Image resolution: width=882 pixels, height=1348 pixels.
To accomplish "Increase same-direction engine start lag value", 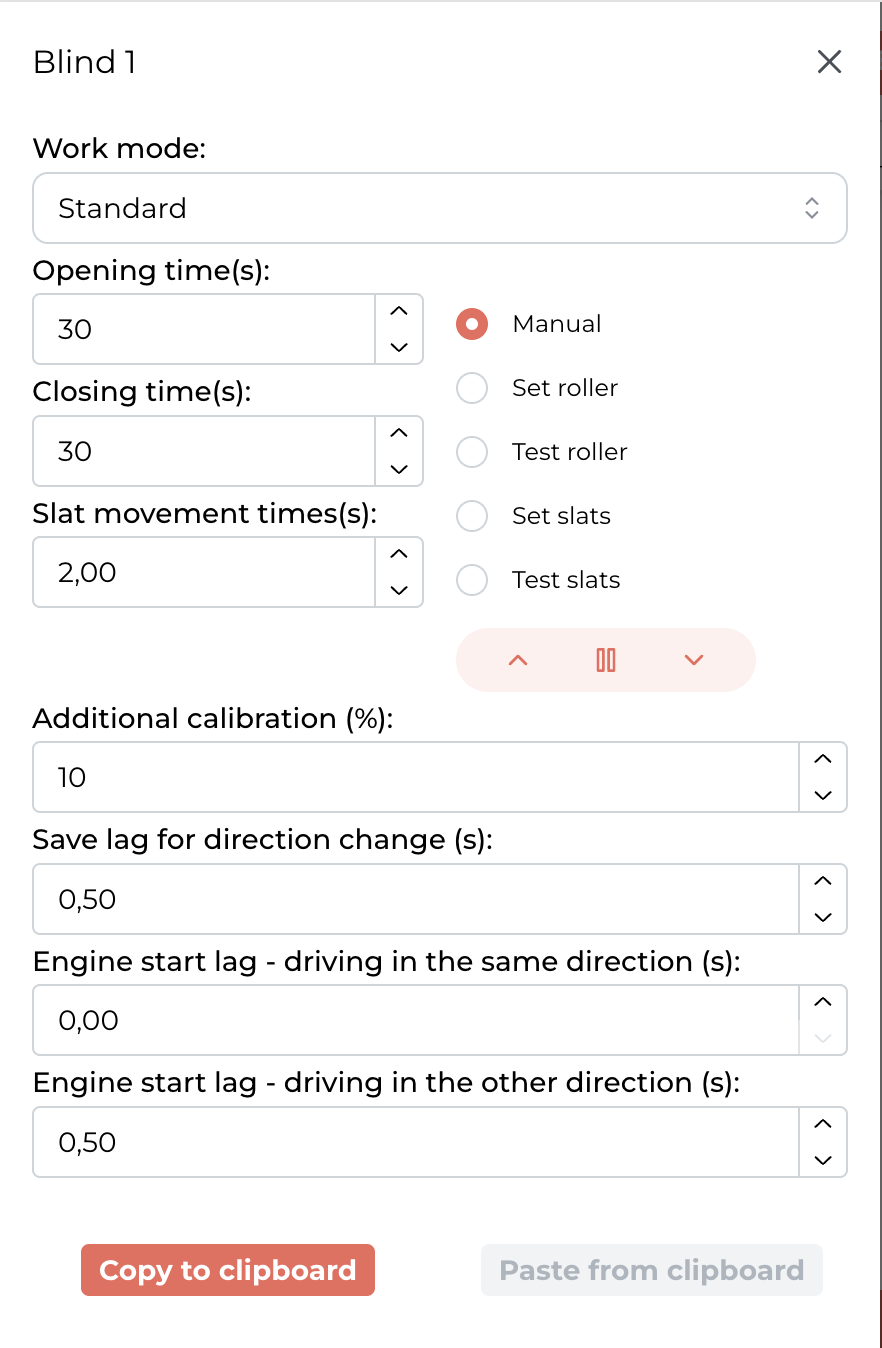I will 823,1002.
